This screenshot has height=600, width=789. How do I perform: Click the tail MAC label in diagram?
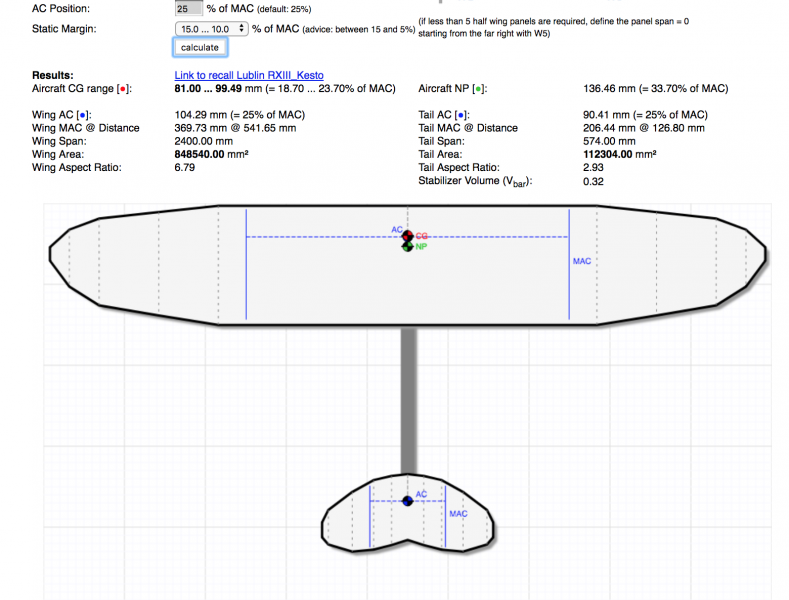point(458,514)
